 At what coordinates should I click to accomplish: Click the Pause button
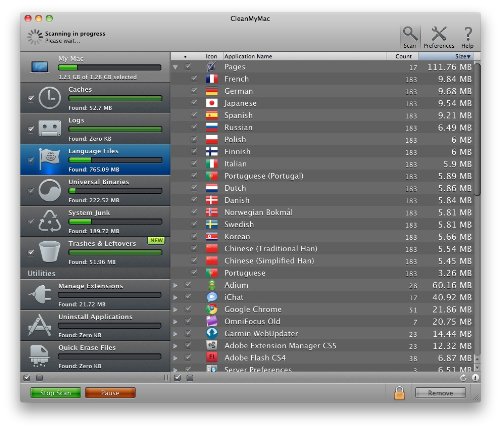point(110,393)
